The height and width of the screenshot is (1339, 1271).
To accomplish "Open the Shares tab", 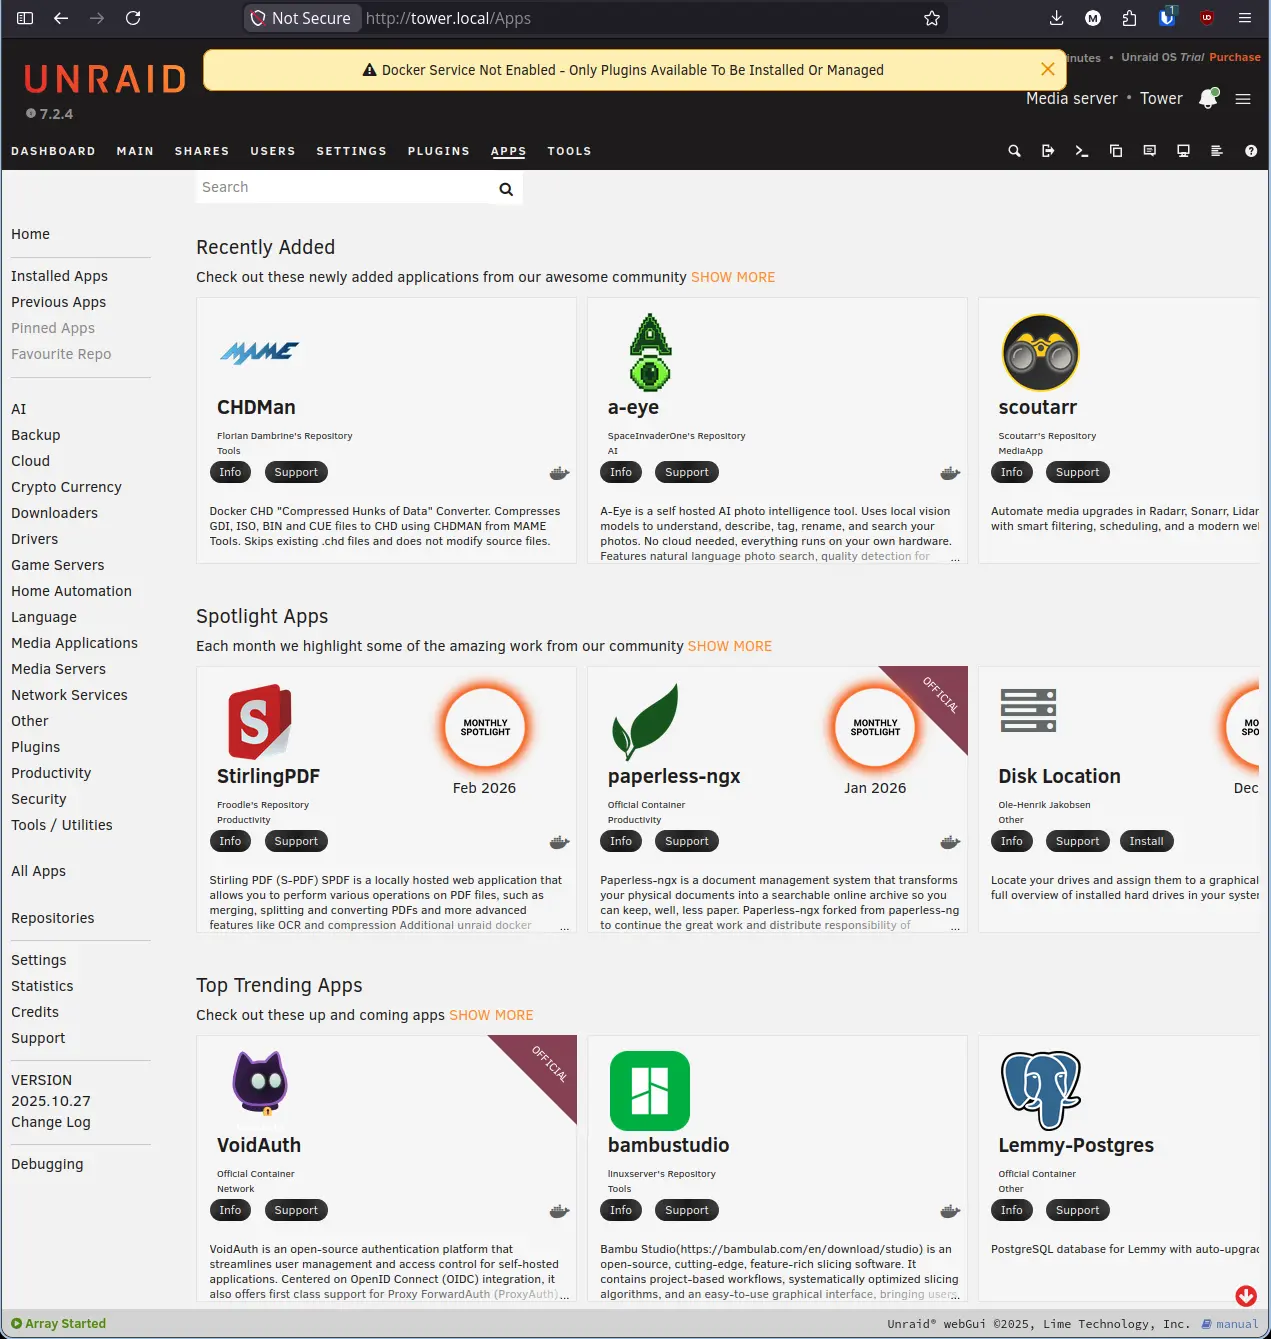I will [x=202, y=151].
